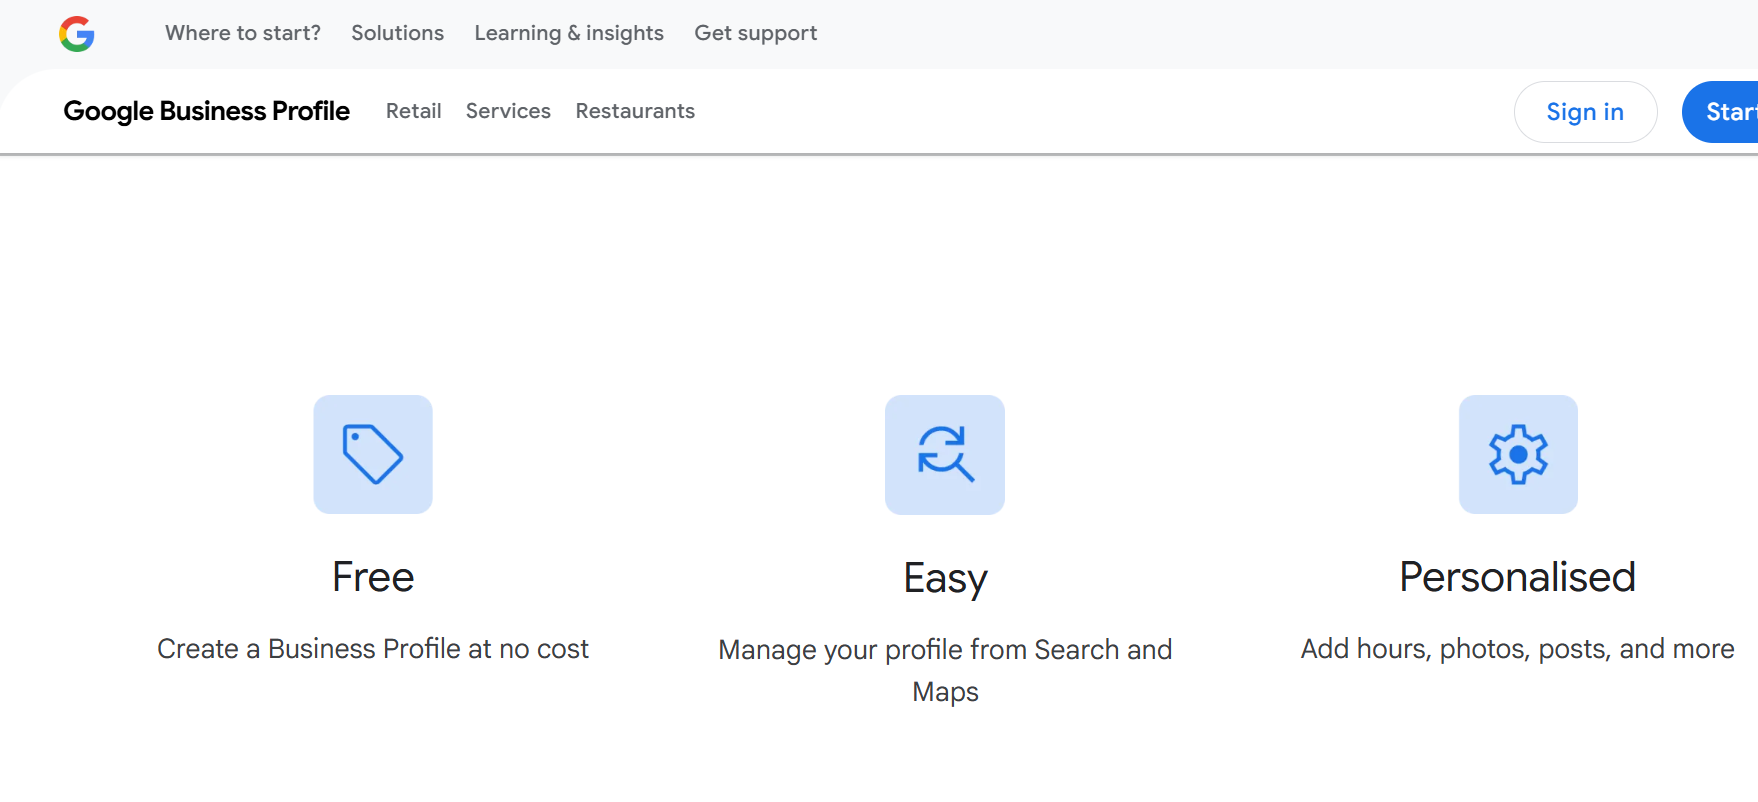
Task: Click the text about creating a Business Profile at no cost
Action: 373,649
